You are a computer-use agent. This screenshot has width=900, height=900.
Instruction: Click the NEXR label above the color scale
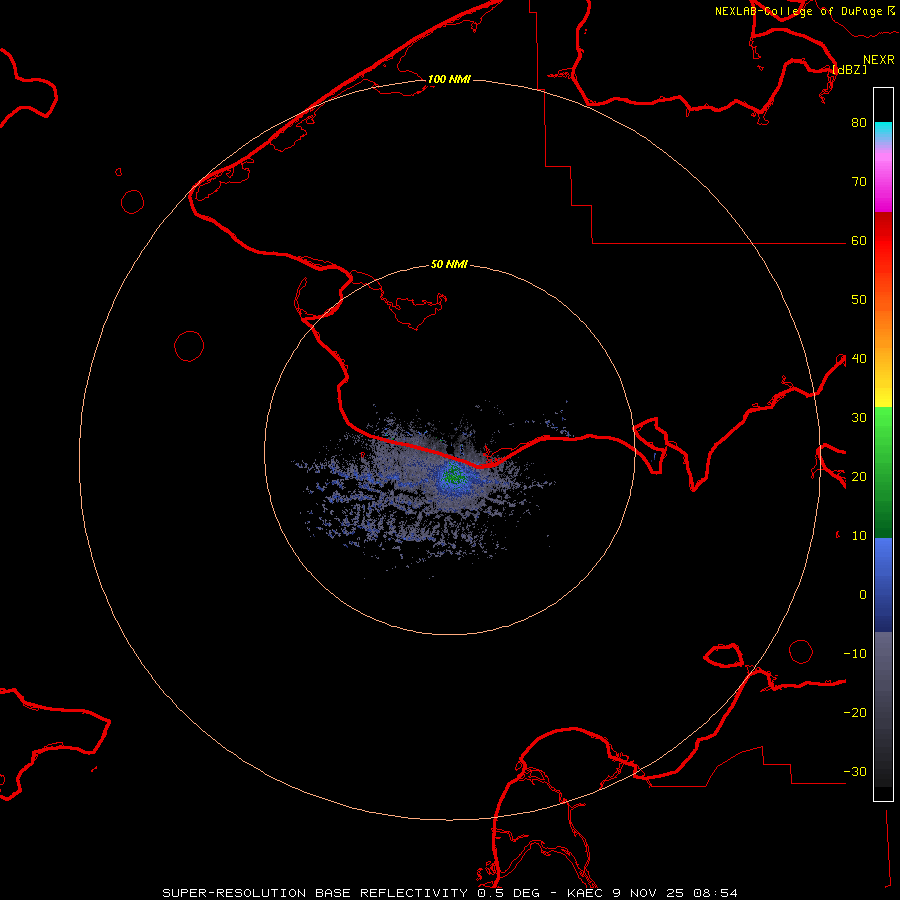pyautogui.click(x=878, y=60)
